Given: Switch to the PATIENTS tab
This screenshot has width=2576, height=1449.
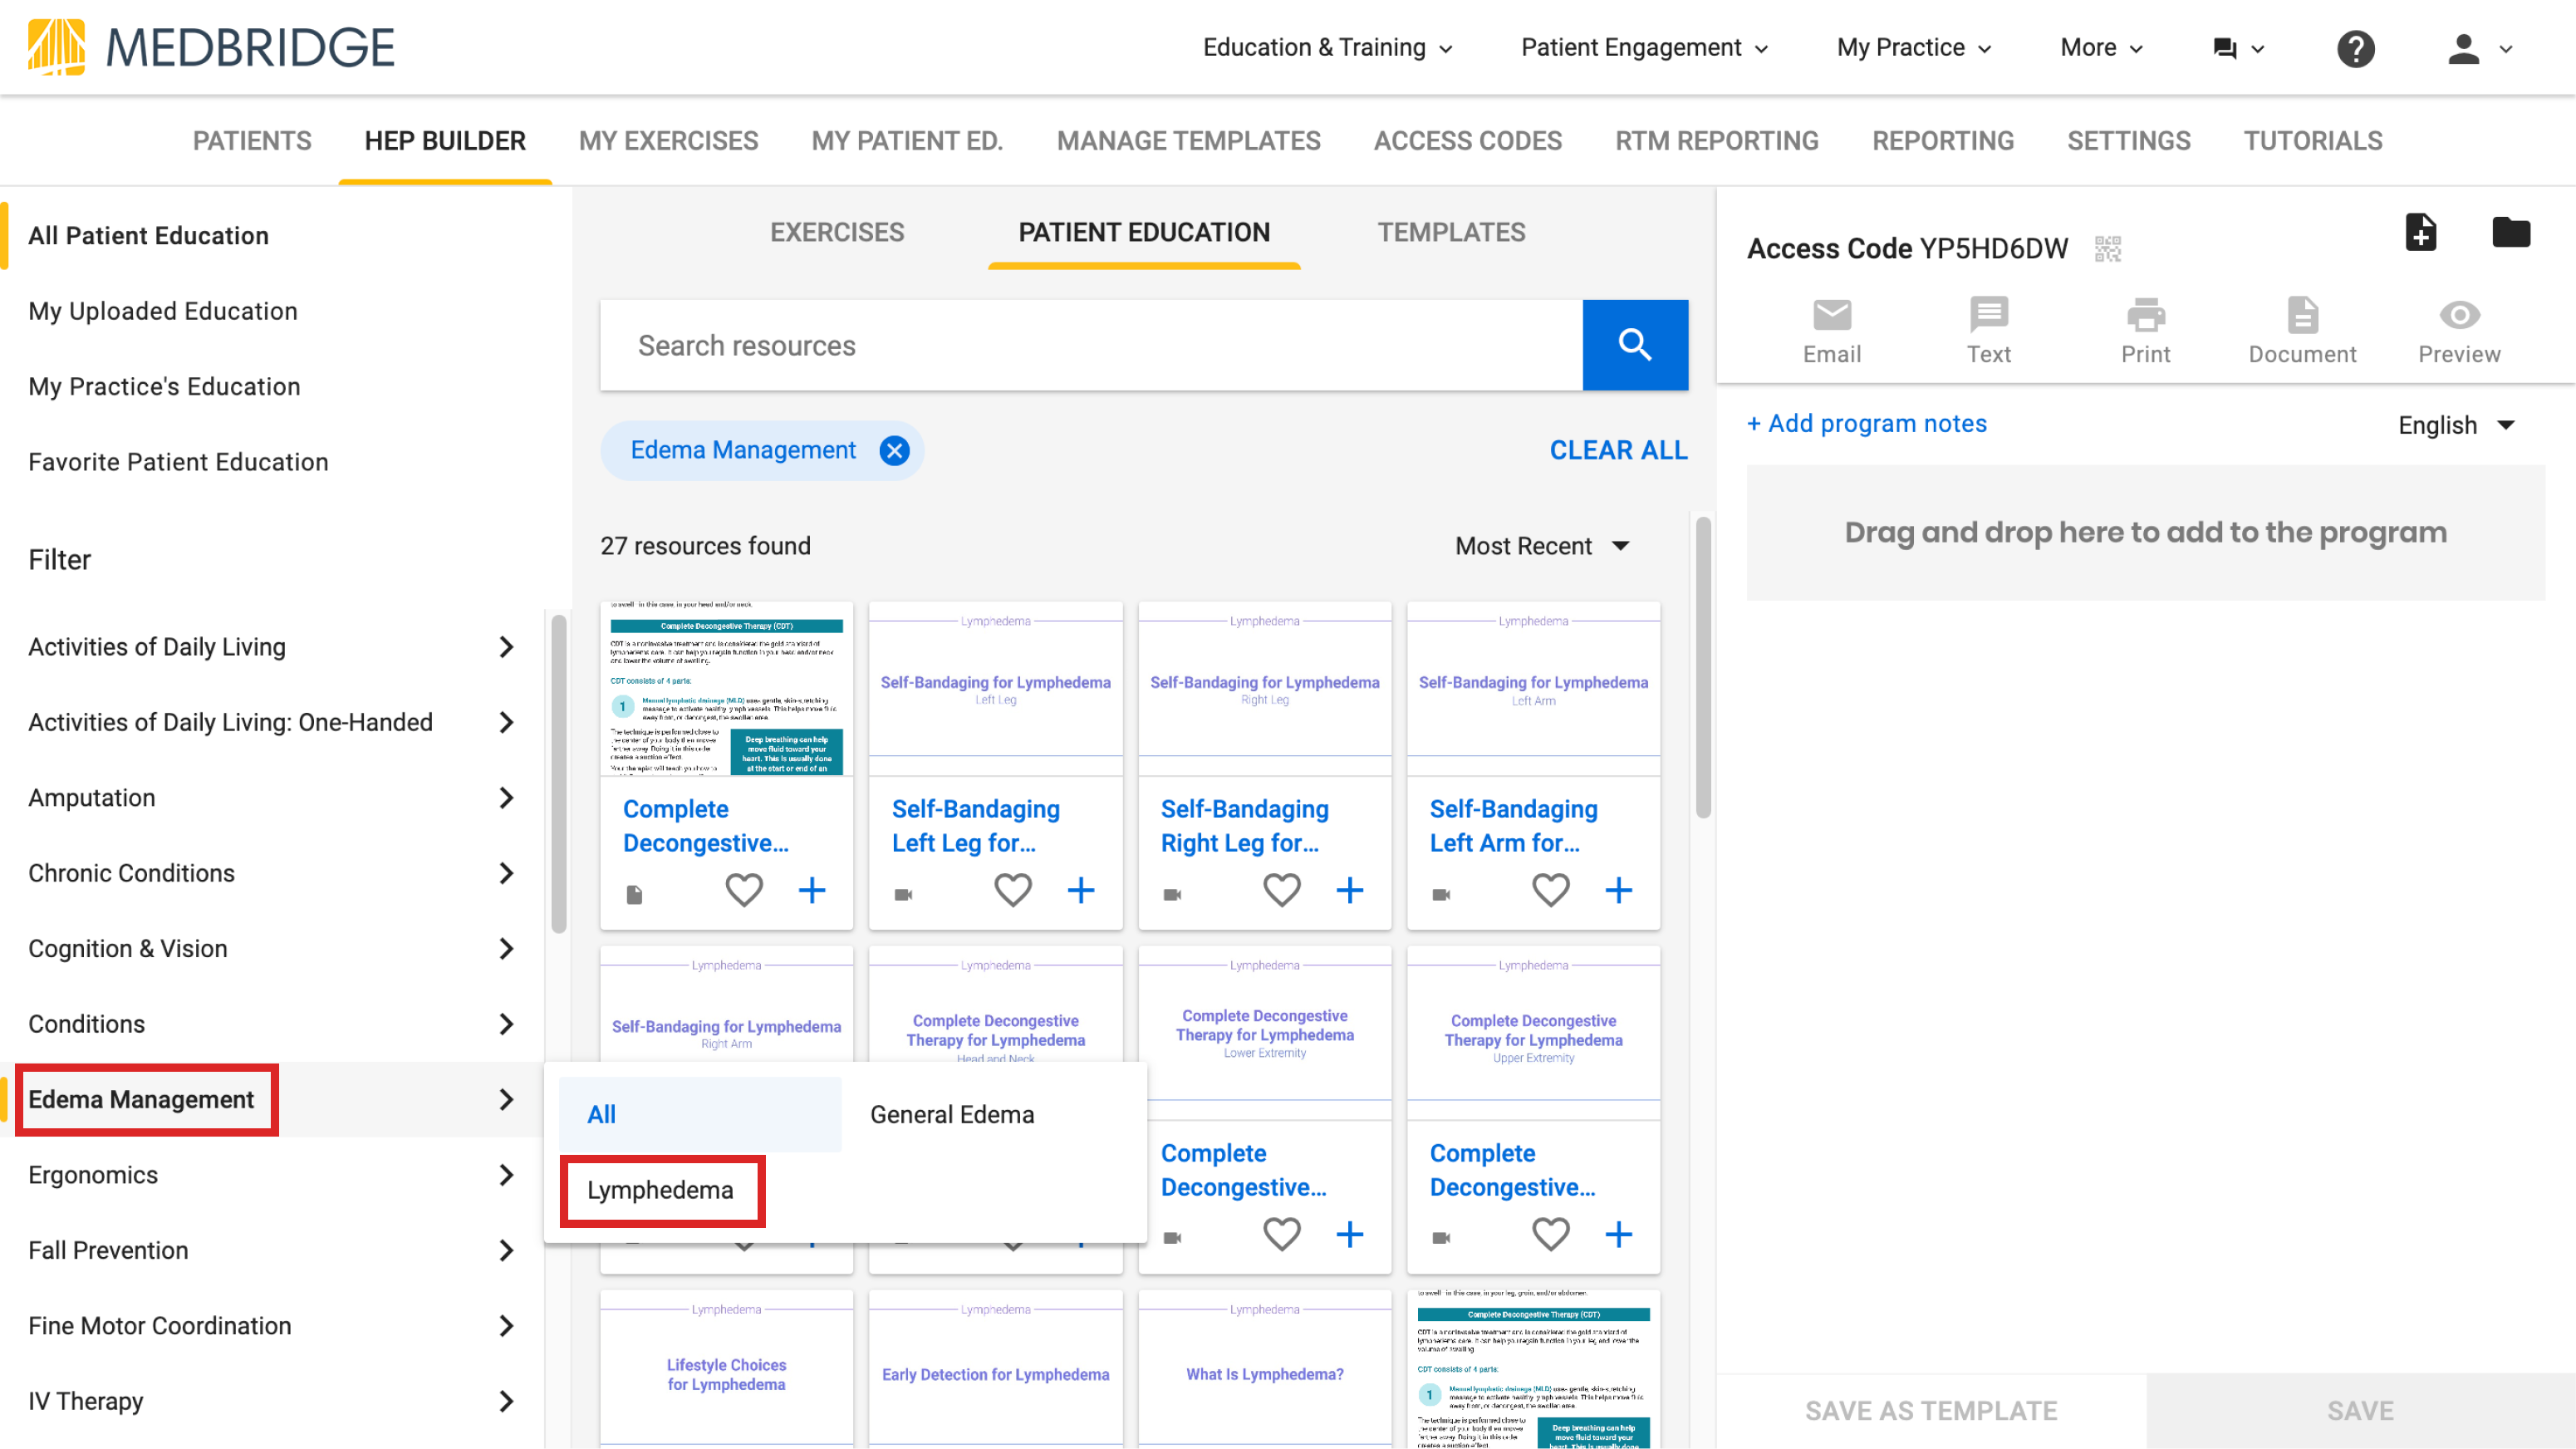Looking at the screenshot, I should [x=252, y=141].
